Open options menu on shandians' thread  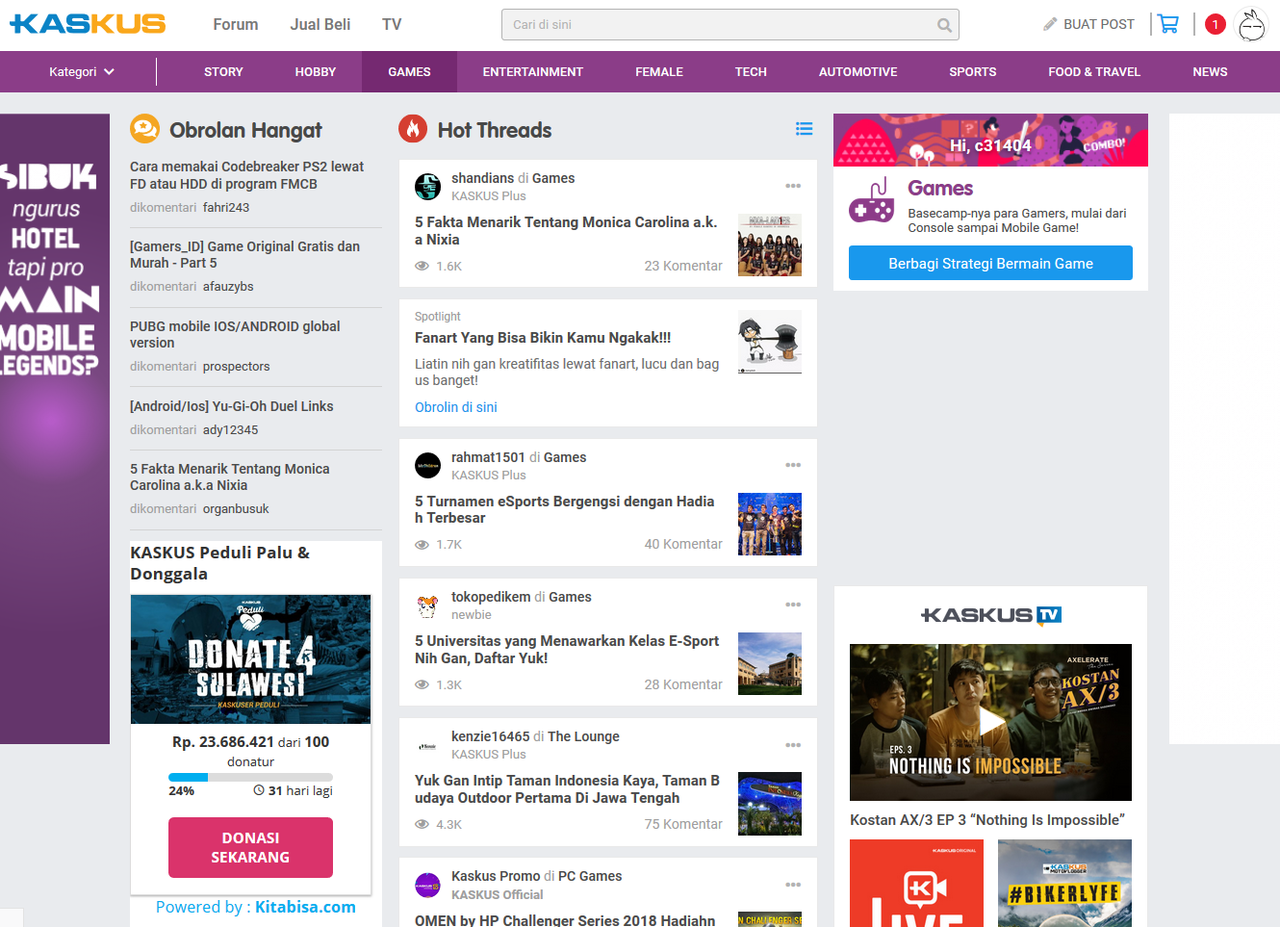[793, 186]
